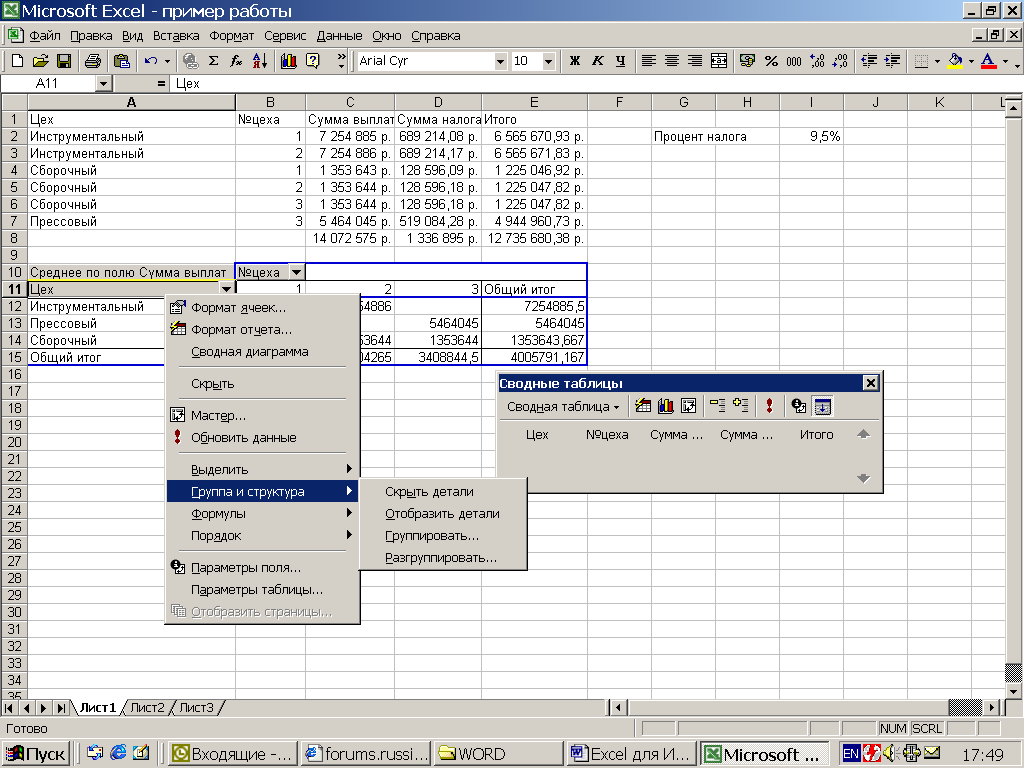This screenshot has height=768, width=1024.
Task: Click the №цеха field button in the pivot toolbar
Action: [x=607, y=435]
